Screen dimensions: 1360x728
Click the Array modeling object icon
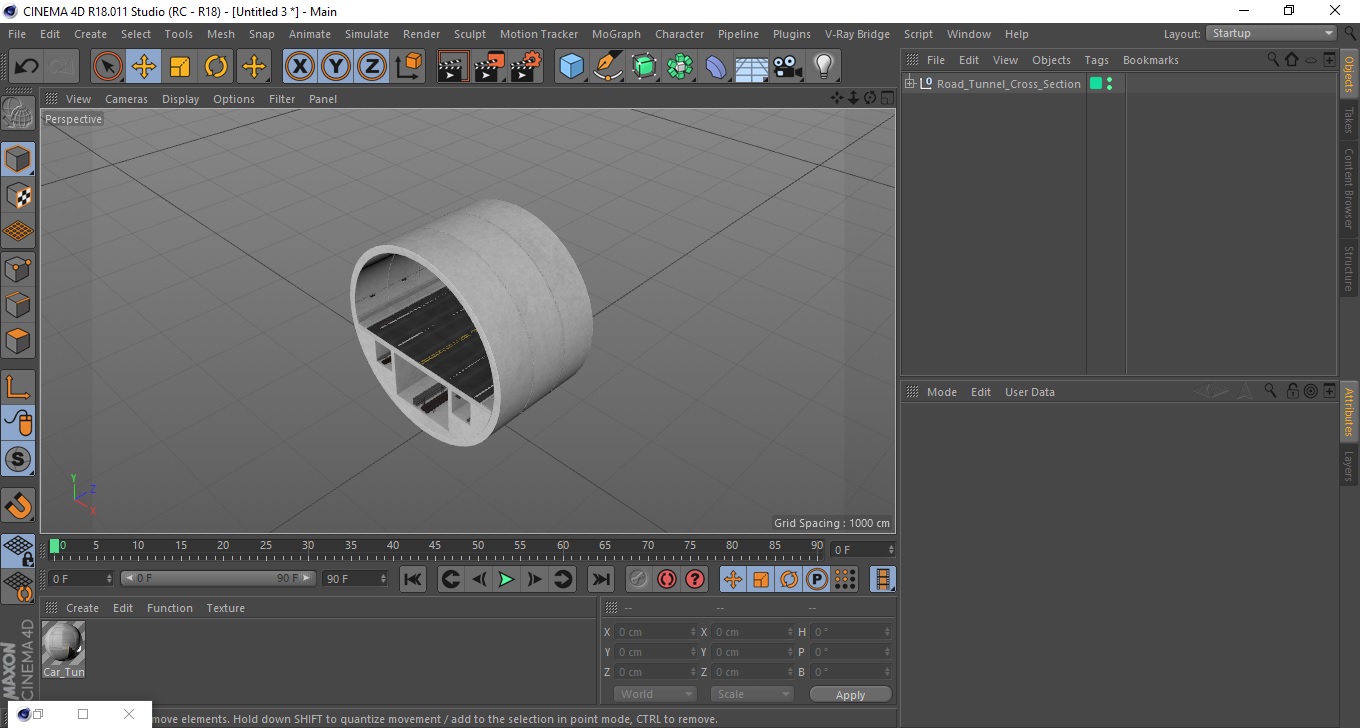tap(680, 67)
